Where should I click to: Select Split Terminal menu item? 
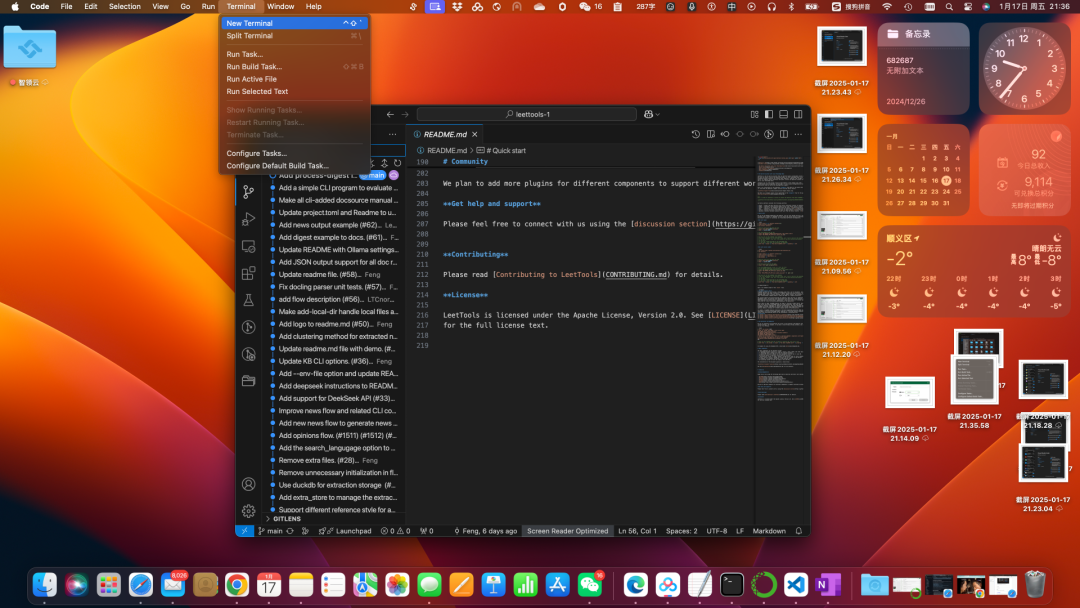pos(294,36)
